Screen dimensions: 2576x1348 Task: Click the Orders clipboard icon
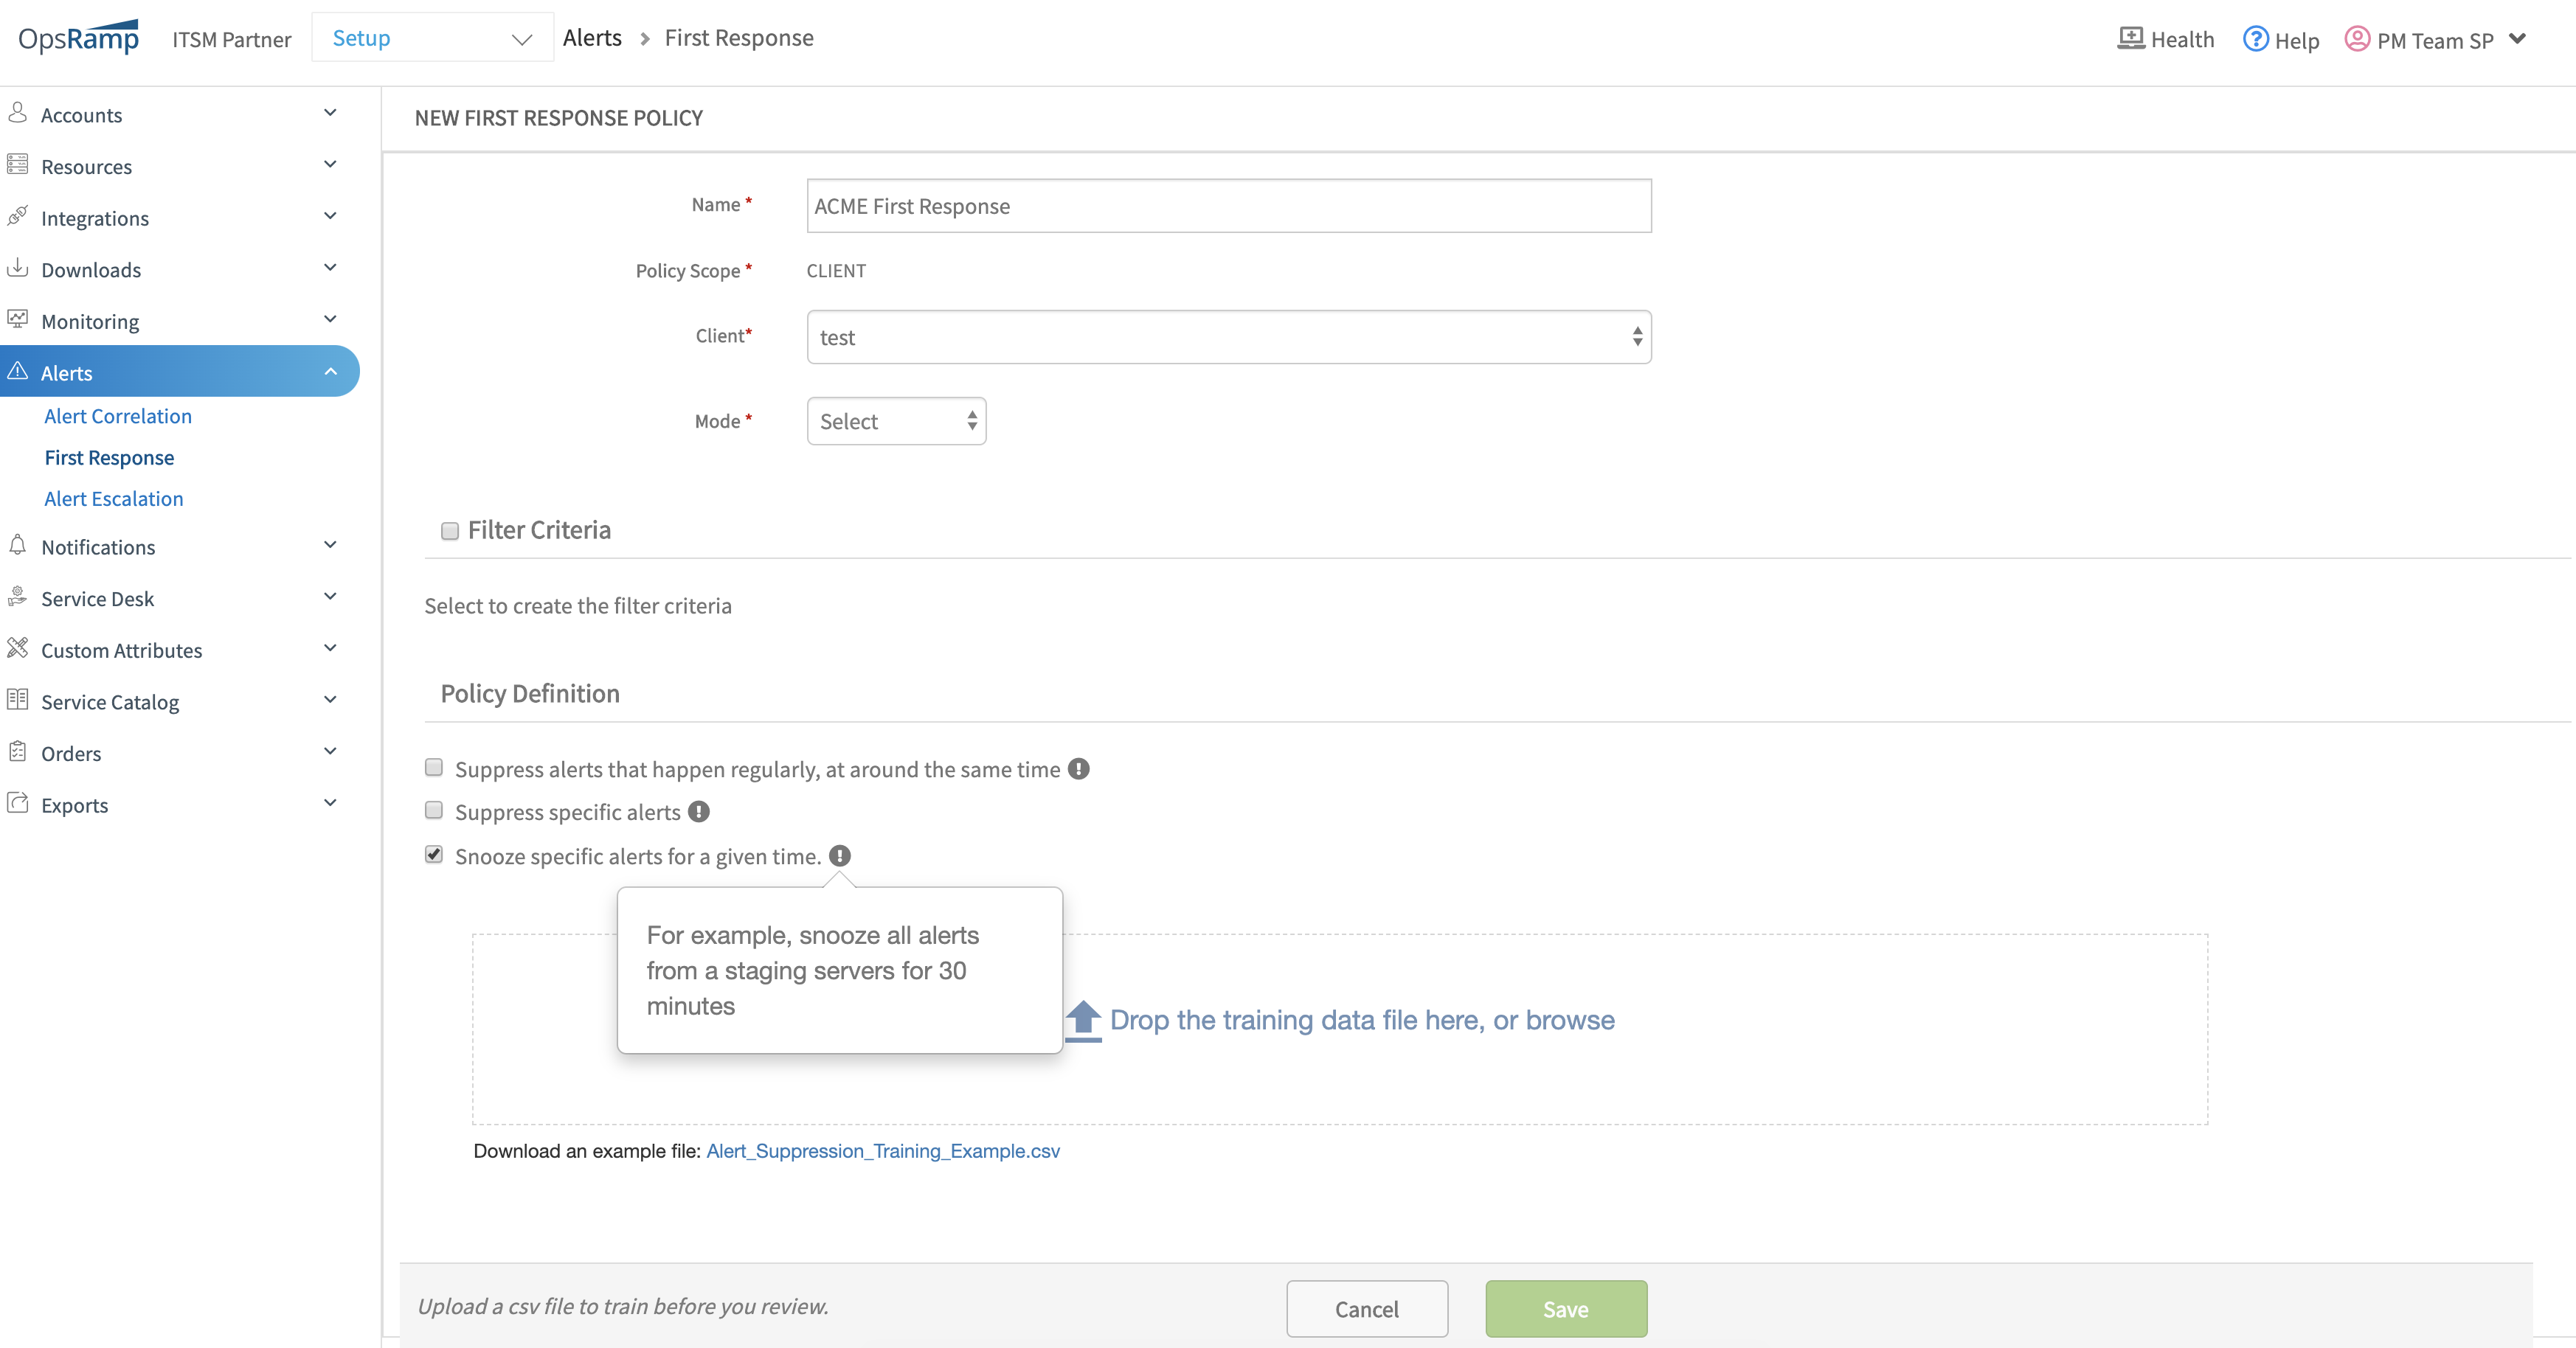click(17, 751)
